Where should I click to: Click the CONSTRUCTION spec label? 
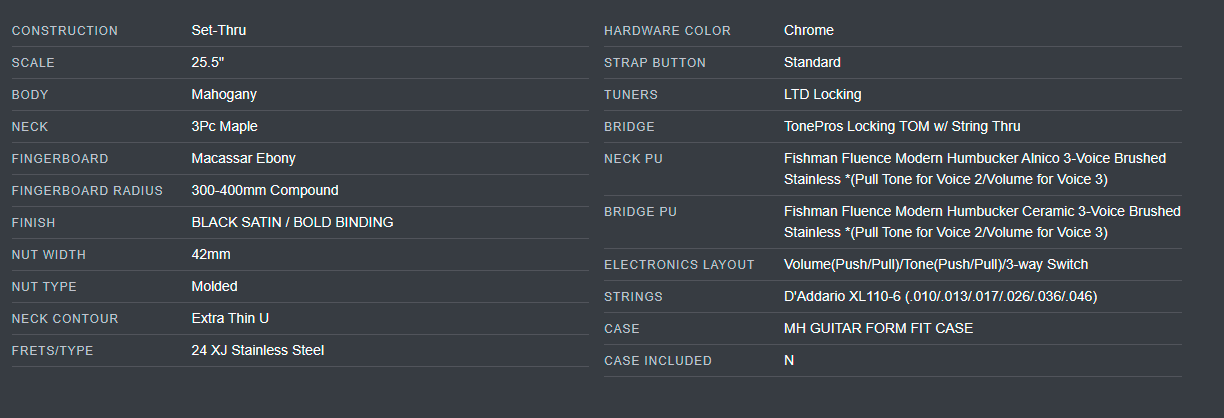64,31
